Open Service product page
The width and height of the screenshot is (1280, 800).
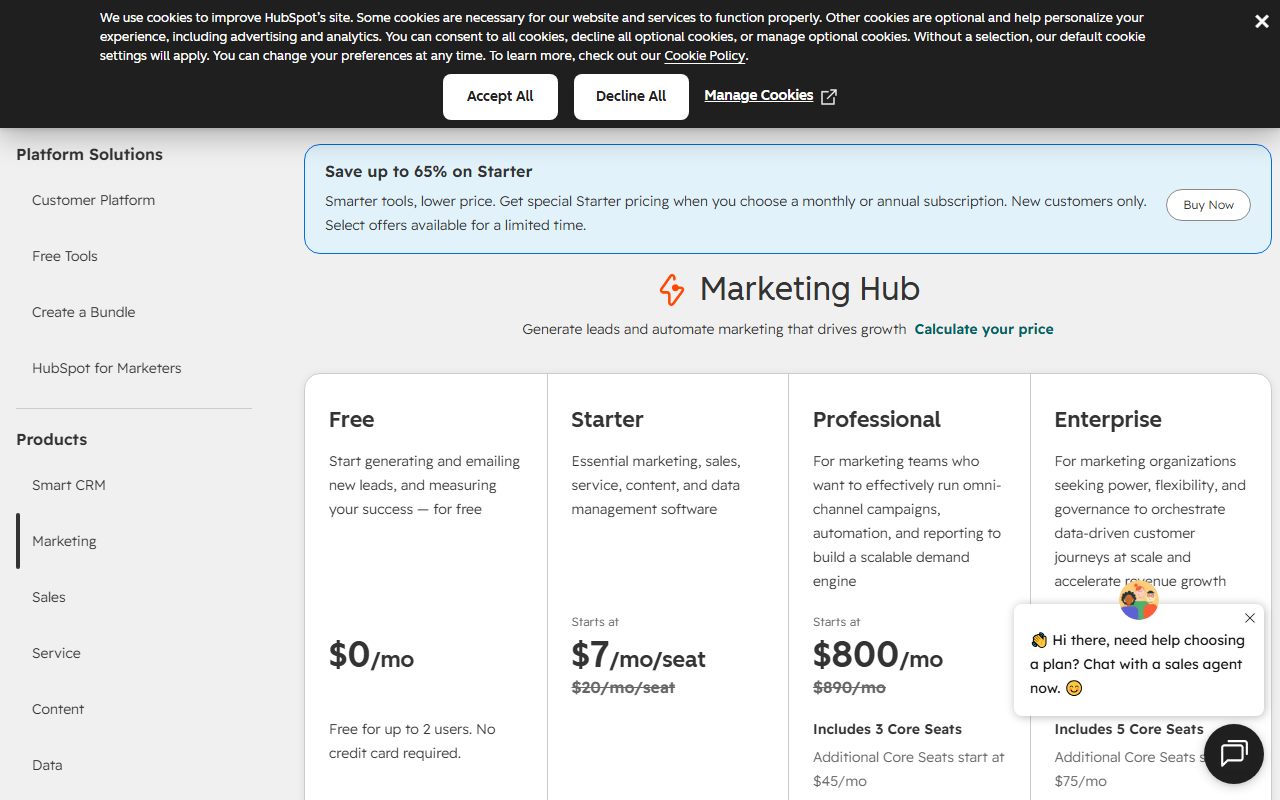tap(56, 653)
